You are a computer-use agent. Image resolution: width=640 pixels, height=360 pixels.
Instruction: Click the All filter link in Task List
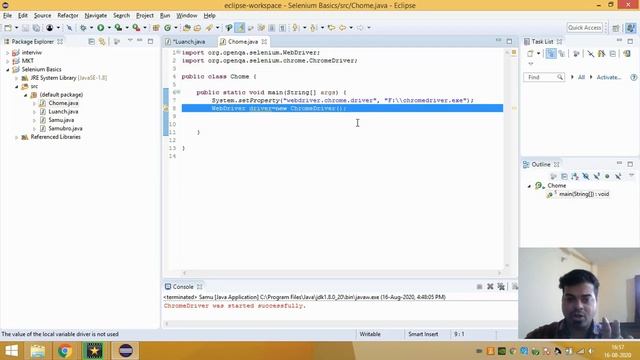tap(581, 77)
